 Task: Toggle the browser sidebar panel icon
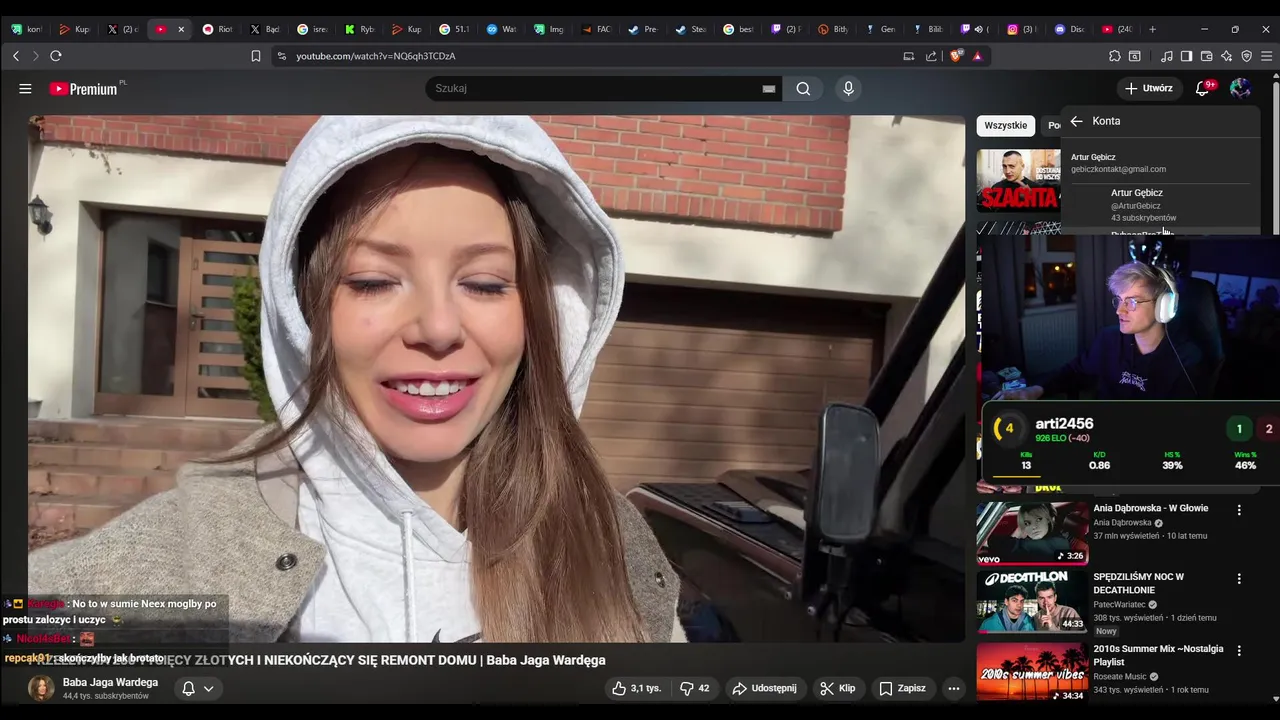(x=1186, y=56)
